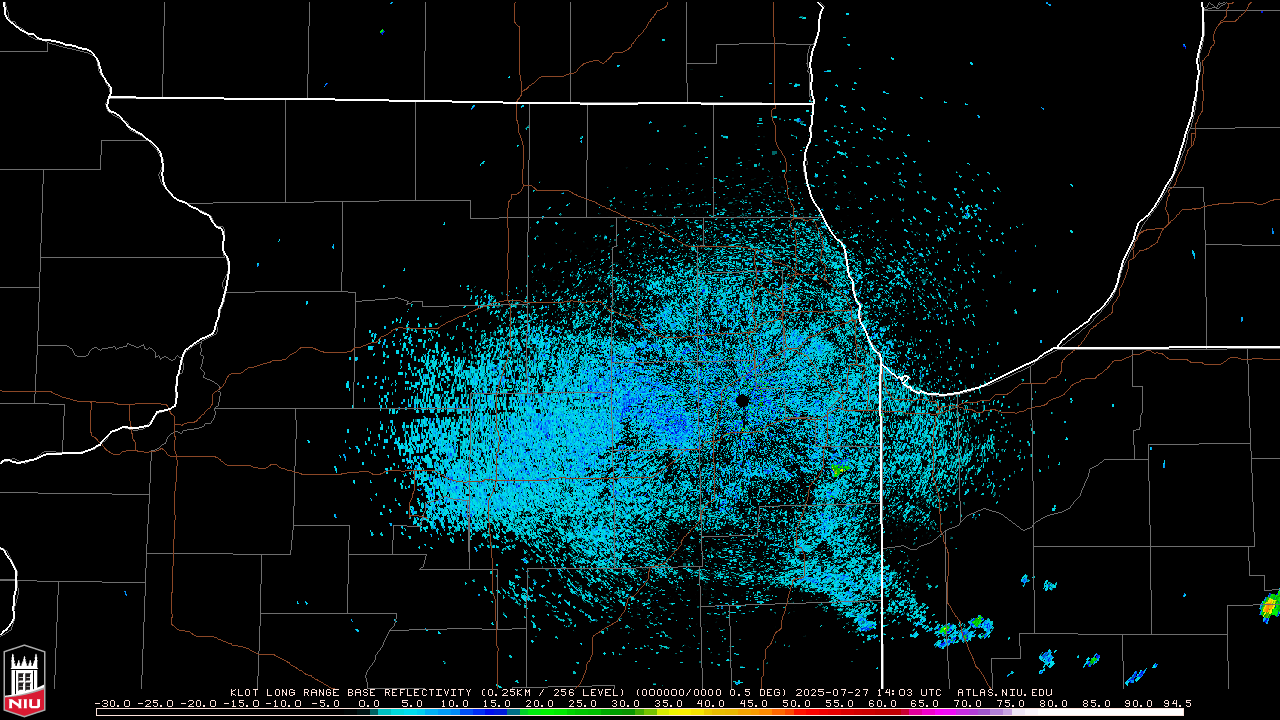The height and width of the screenshot is (720, 1280).
Task: Click the KLOT radar site marker dot
Action: click(742, 400)
